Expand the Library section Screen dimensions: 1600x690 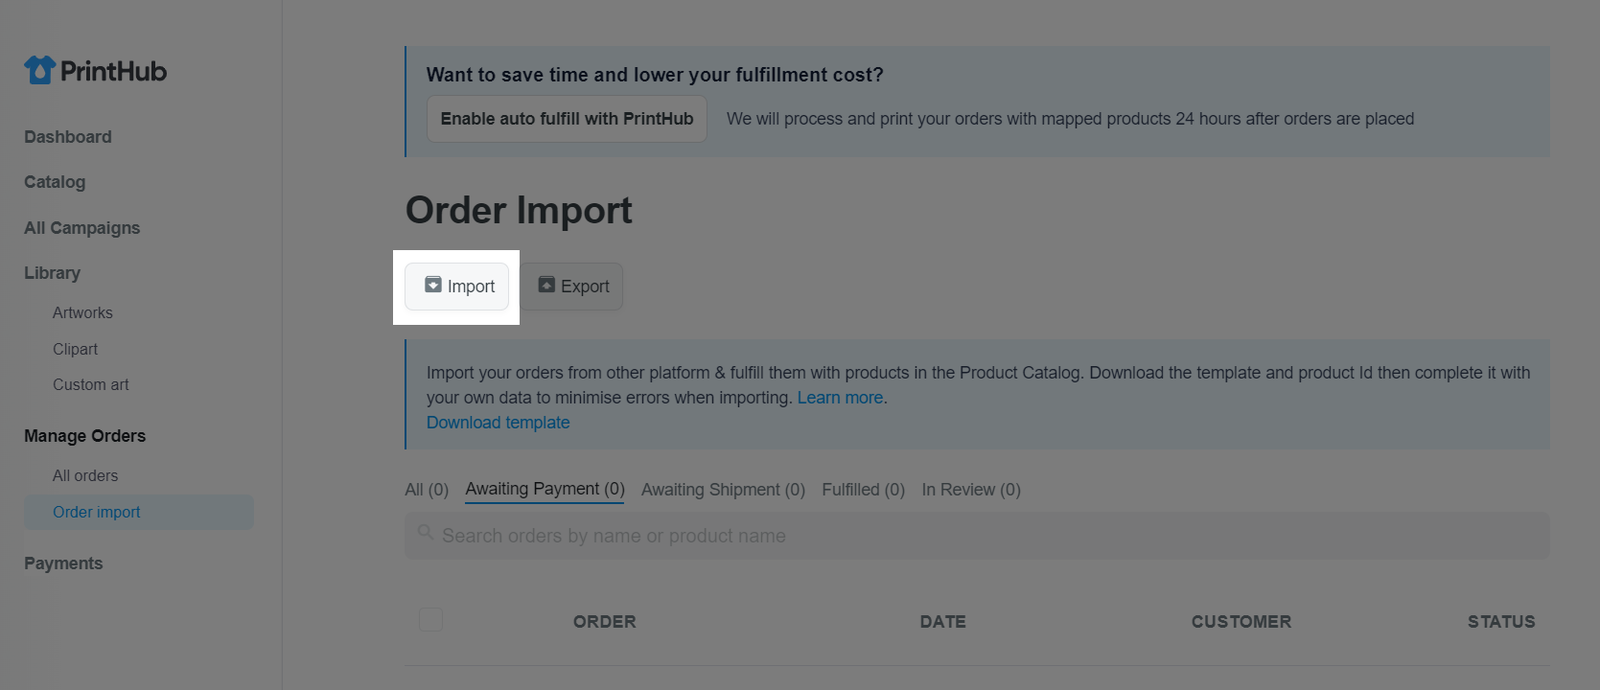click(52, 273)
